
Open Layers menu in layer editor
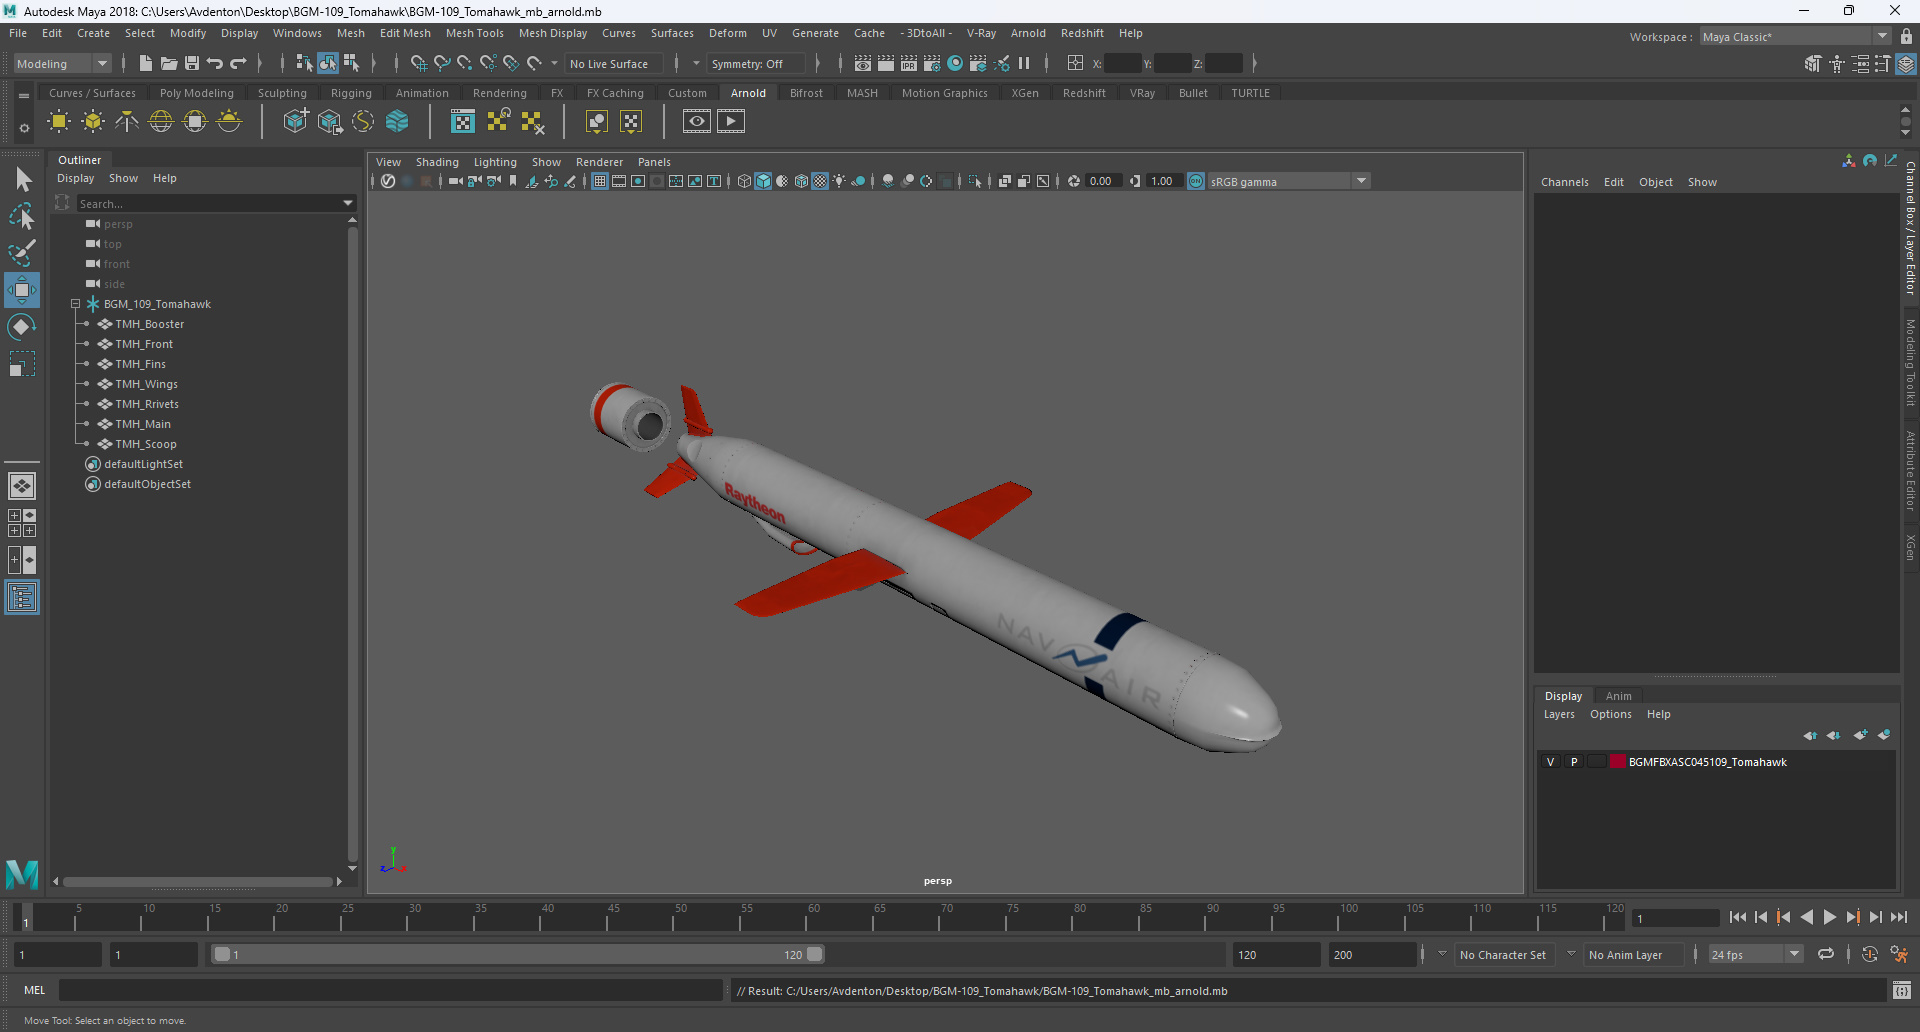coord(1559,714)
